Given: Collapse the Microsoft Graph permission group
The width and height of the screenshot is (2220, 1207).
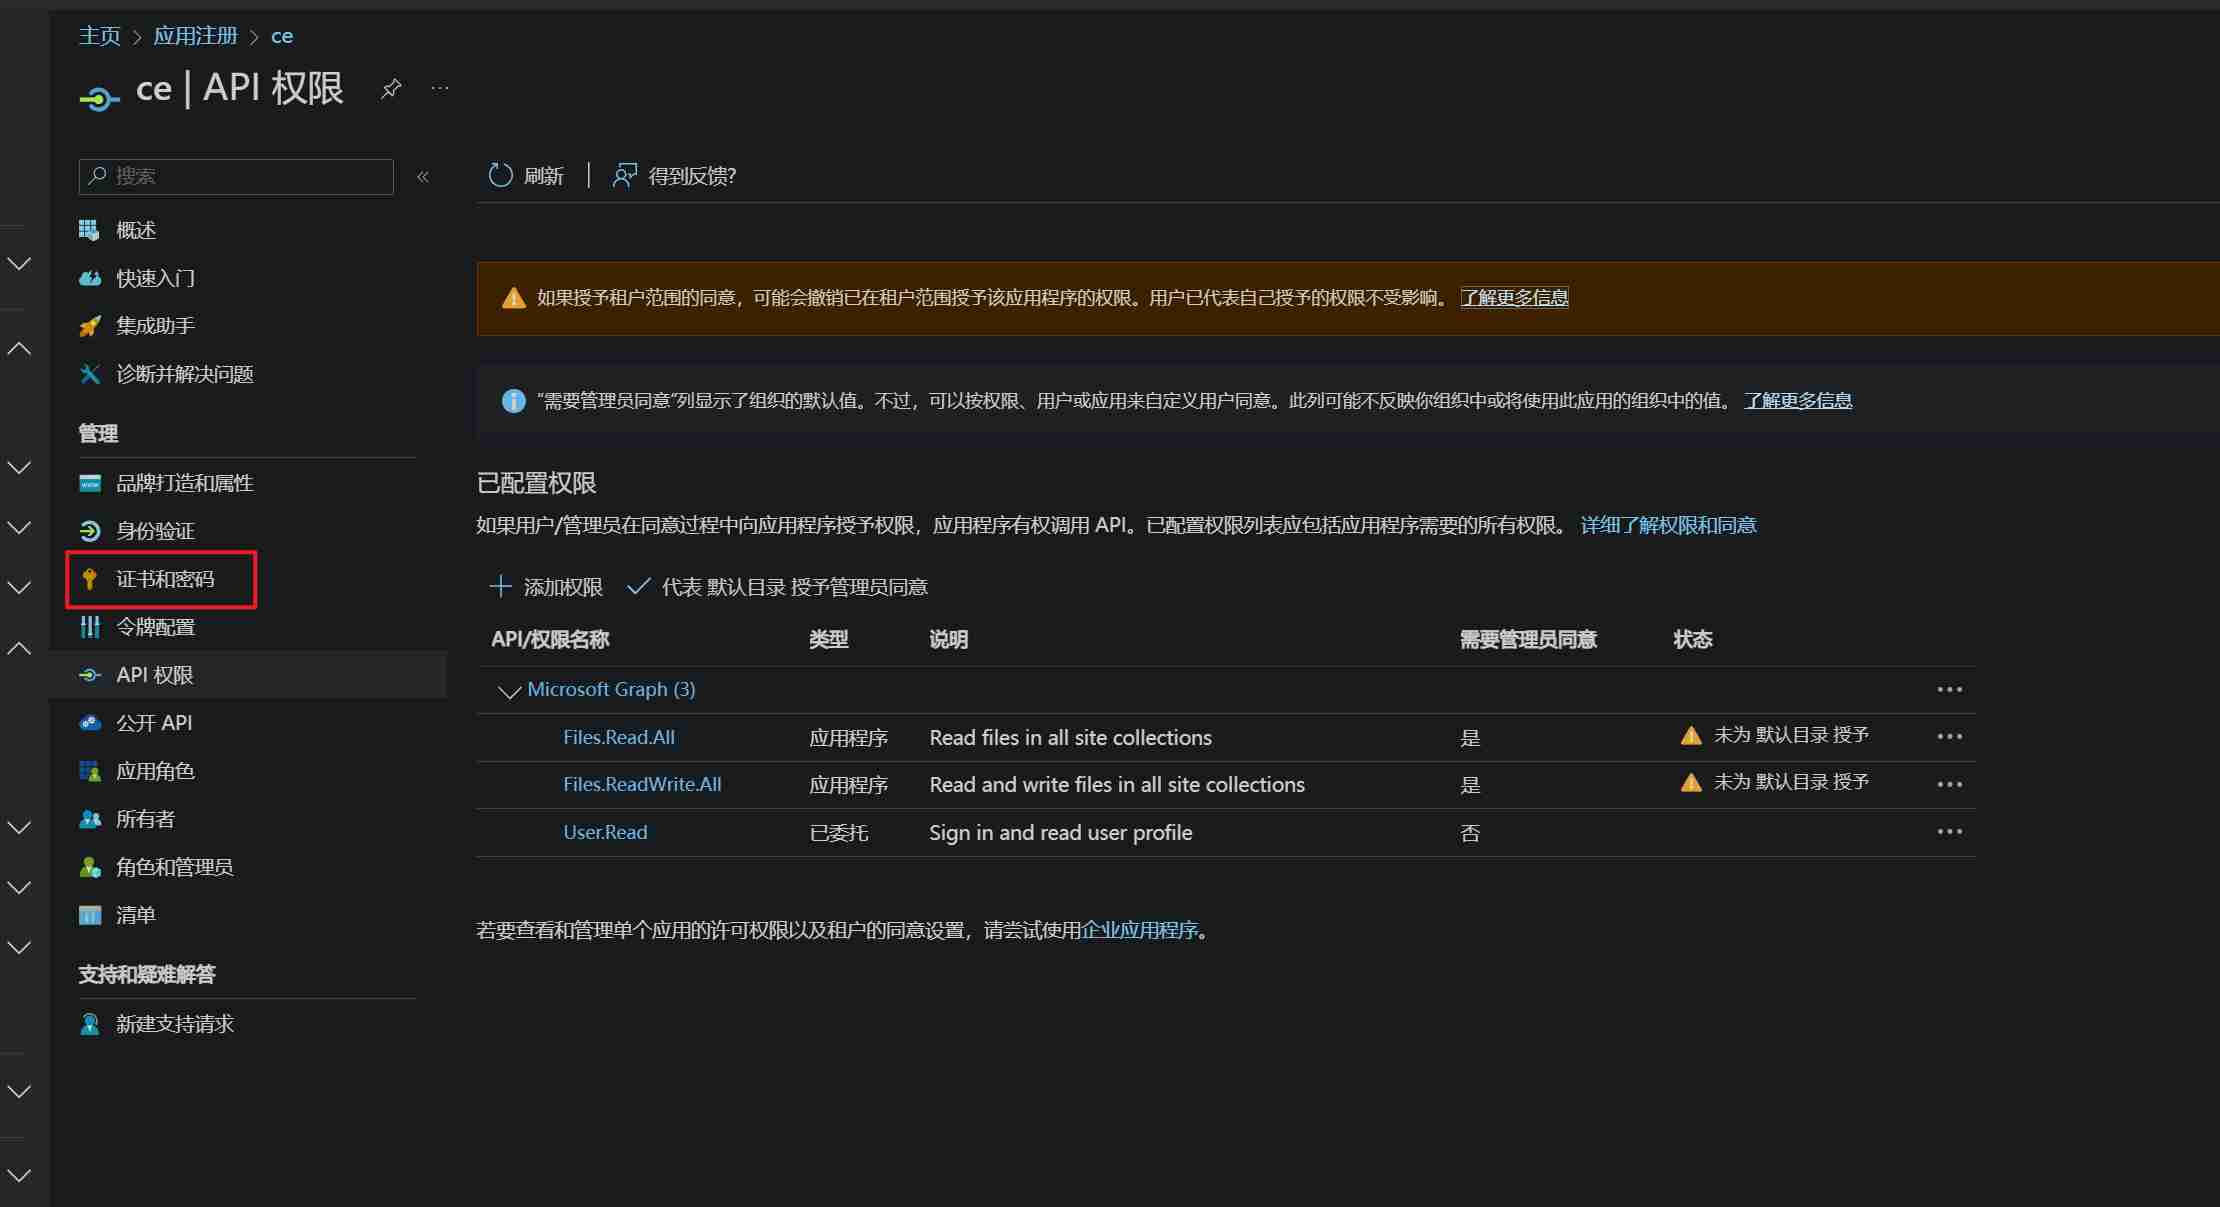Looking at the screenshot, I should (x=509, y=691).
